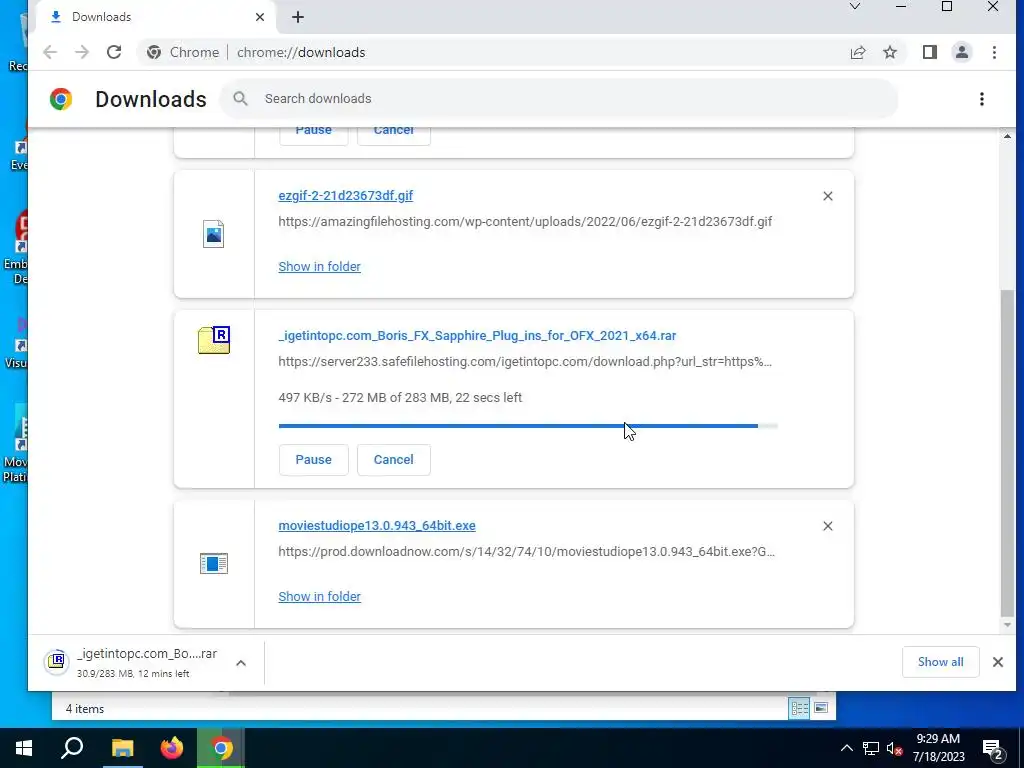
Task: Open Windows taskbar search
Action: 72,748
